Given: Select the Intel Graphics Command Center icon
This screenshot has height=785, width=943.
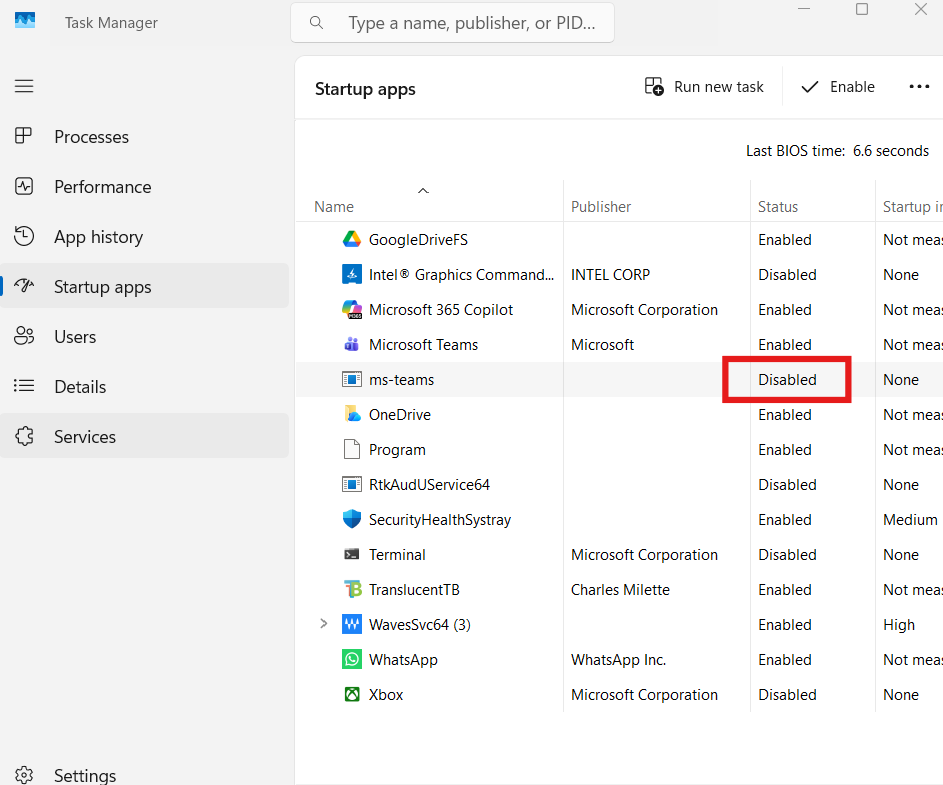Looking at the screenshot, I should [352, 274].
